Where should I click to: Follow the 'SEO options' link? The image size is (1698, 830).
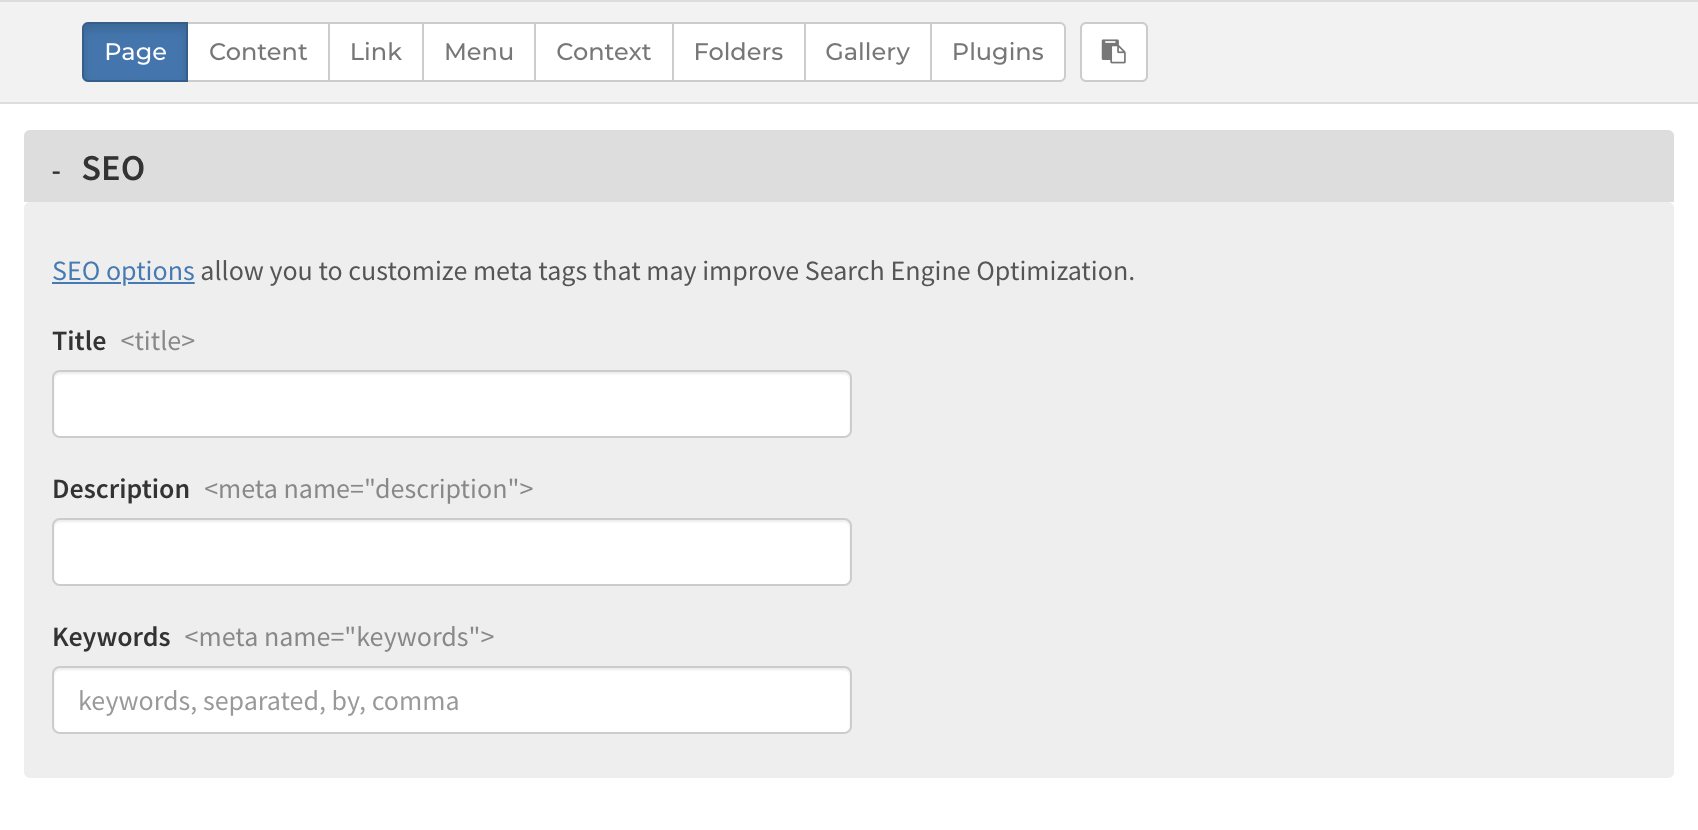point(123,271)
